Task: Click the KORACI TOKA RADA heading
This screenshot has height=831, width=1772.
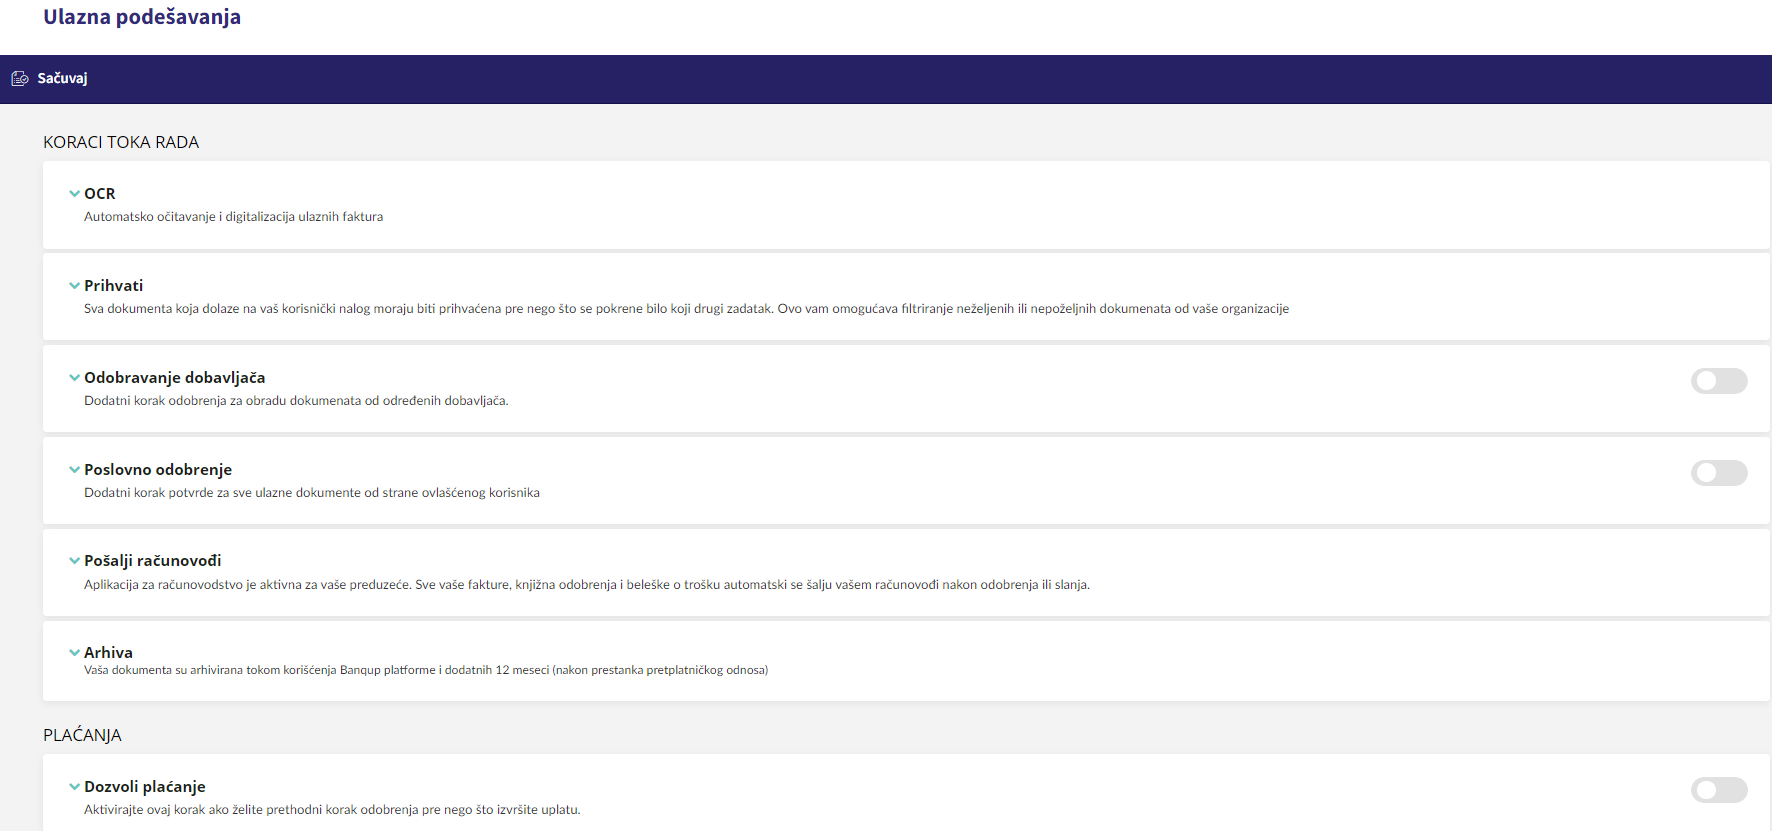Action: pos(121,142)
